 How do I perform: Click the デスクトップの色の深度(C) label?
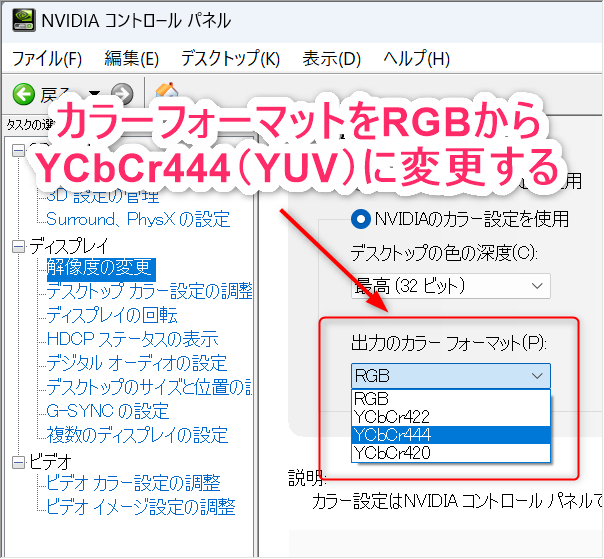click(x=444, y=253)
